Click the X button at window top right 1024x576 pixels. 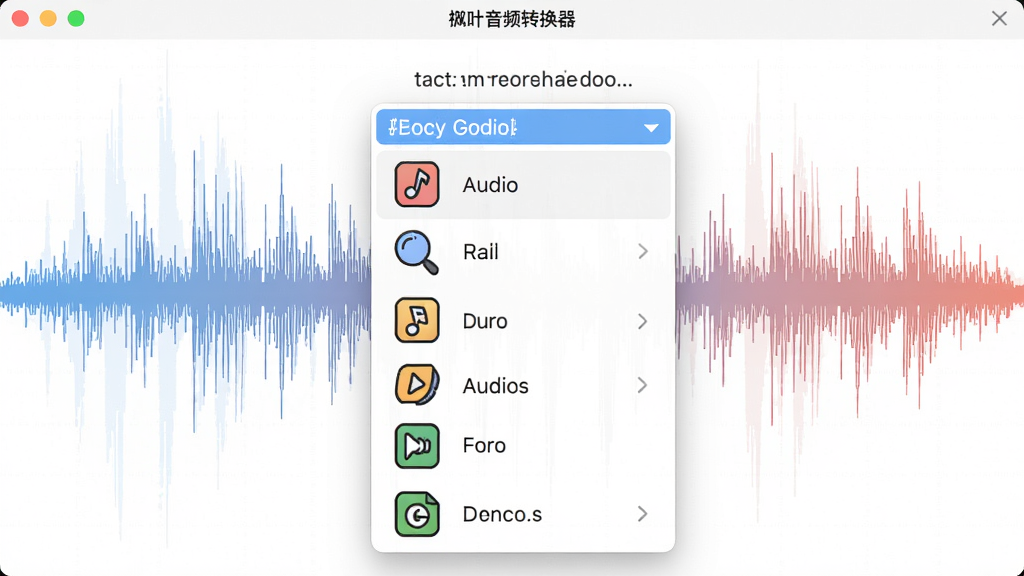(x=999, y=18)
